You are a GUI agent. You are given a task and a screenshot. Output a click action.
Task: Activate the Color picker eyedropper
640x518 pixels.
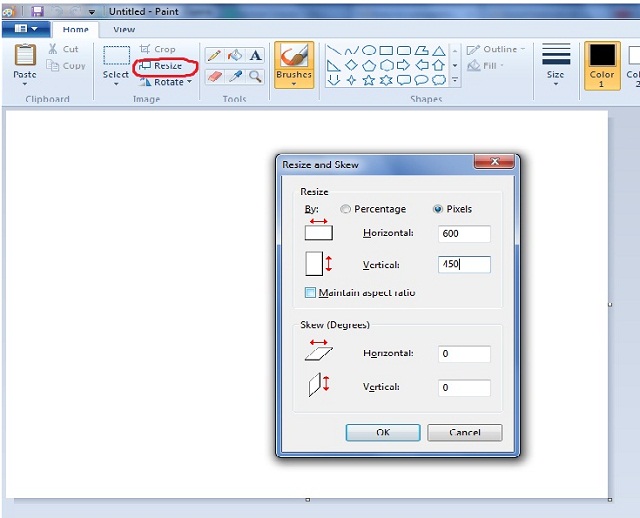click(235, 76)
